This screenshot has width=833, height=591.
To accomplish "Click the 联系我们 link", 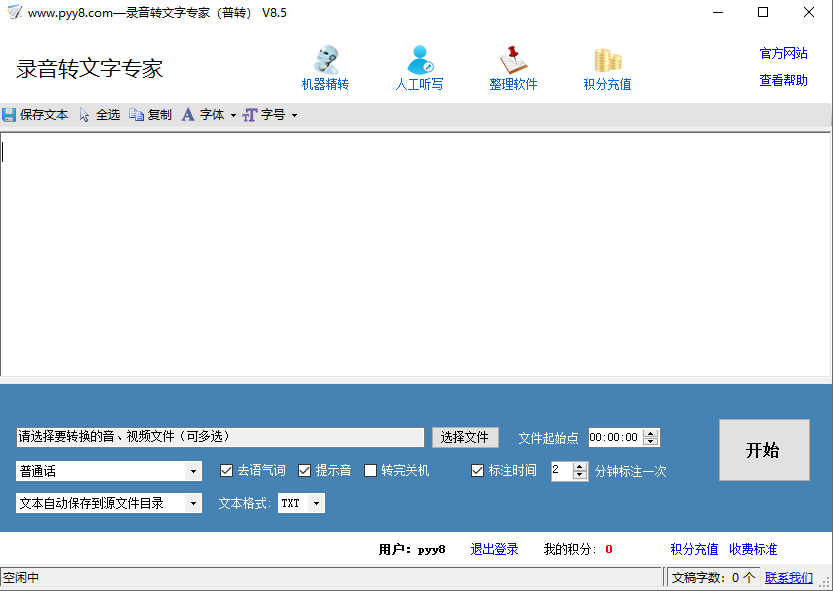I will (788, 578).
